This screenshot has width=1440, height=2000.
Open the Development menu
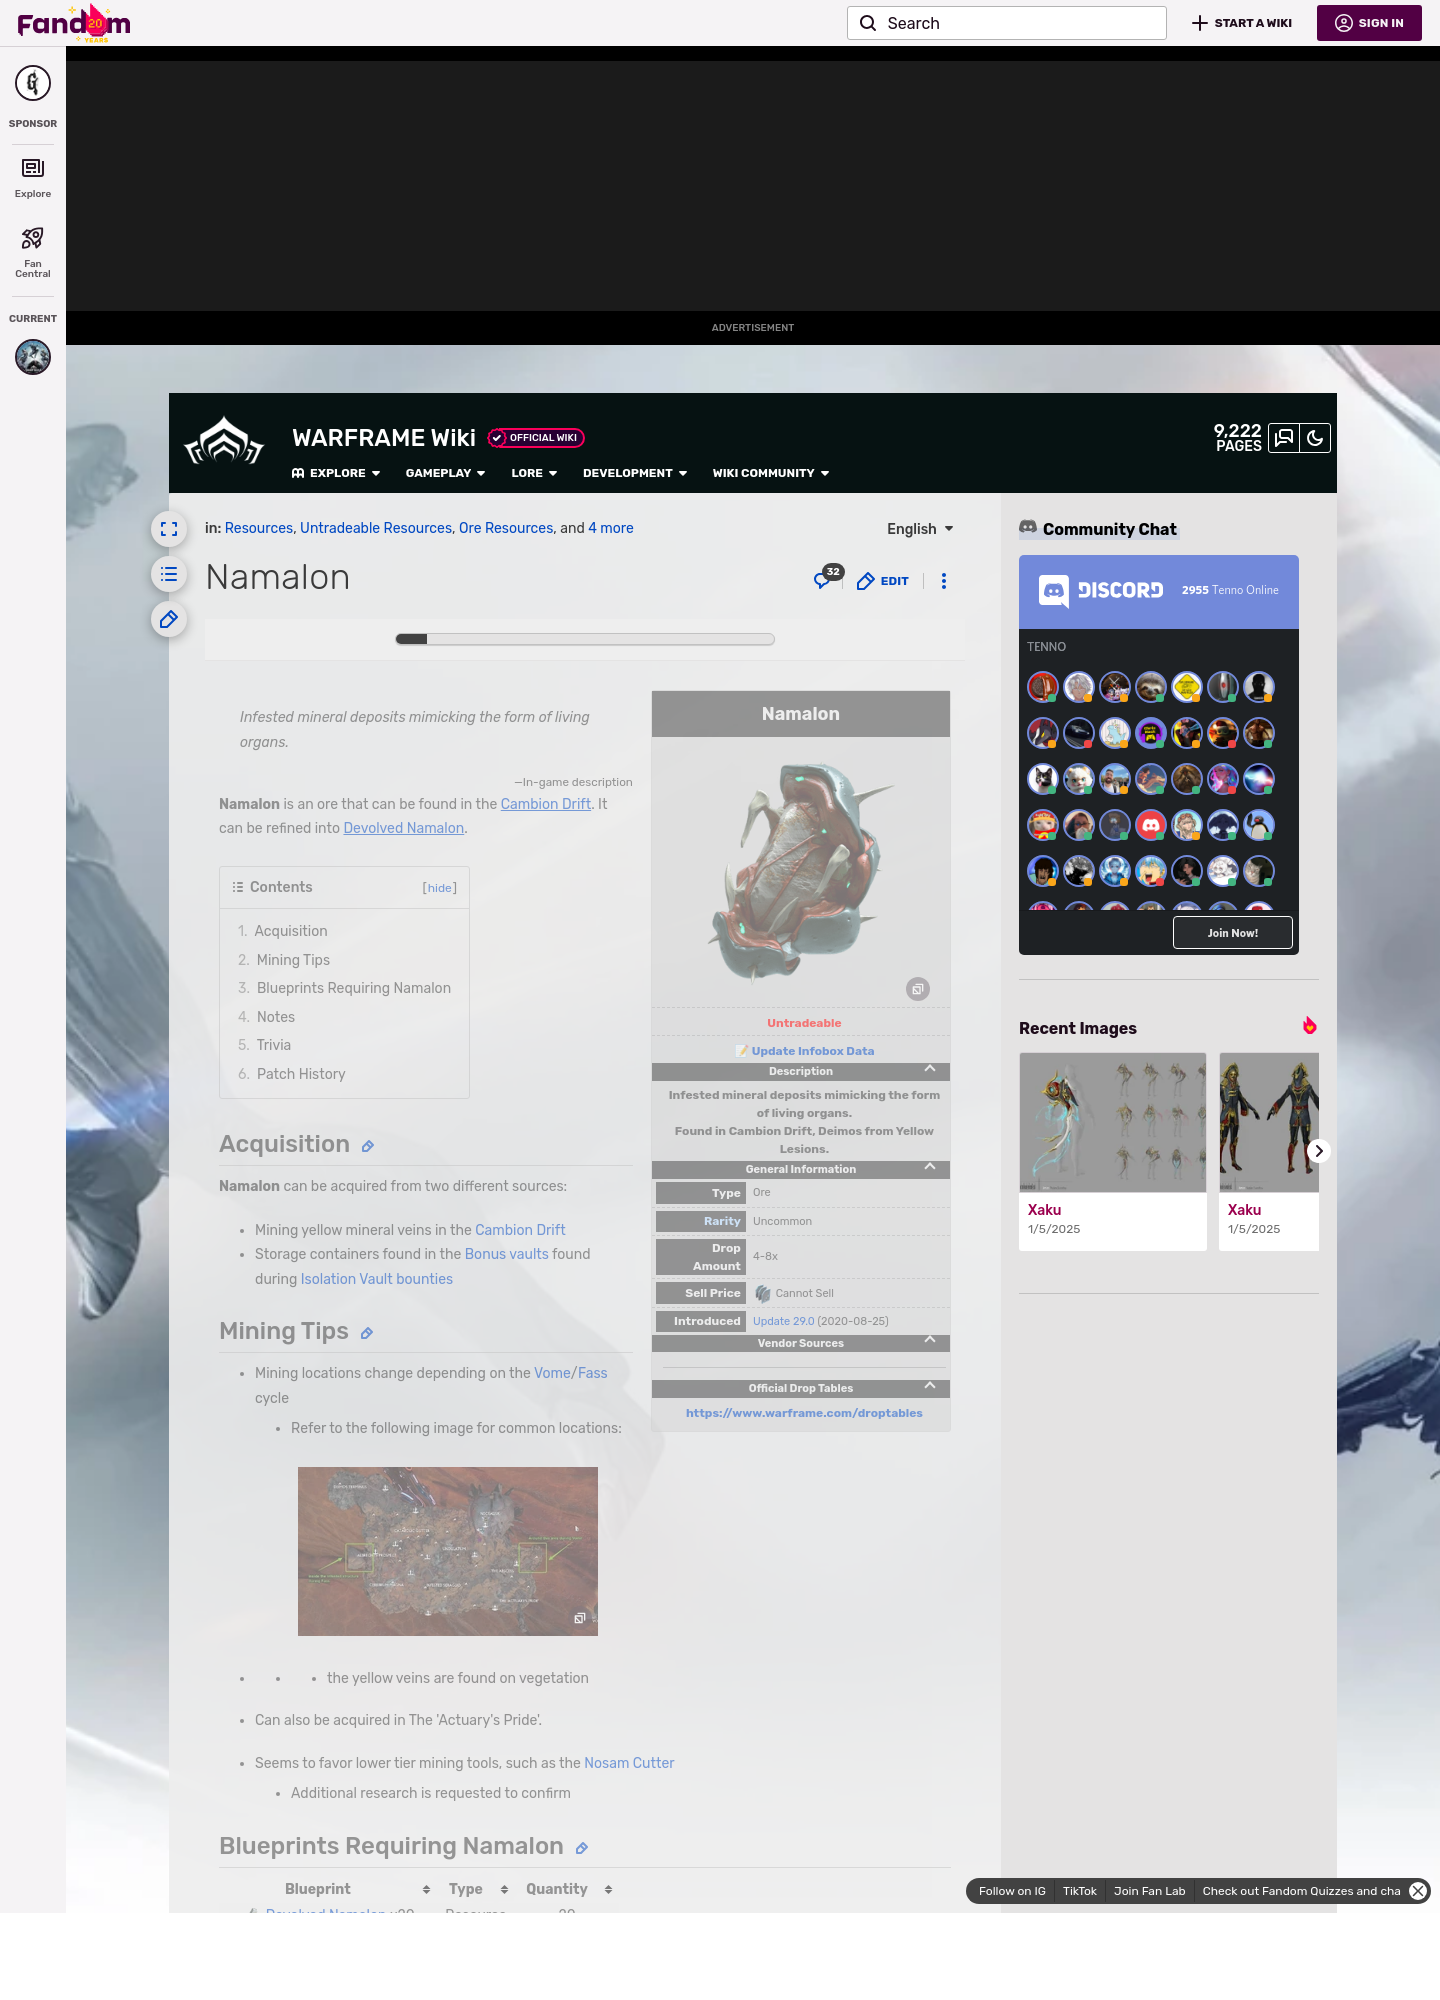(635, 473)
